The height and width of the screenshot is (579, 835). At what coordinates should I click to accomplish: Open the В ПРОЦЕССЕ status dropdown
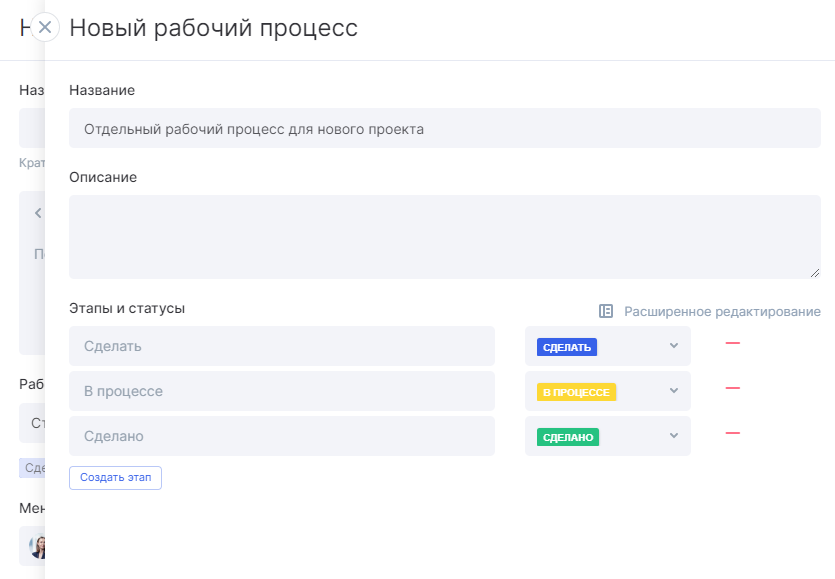point(608,391)
